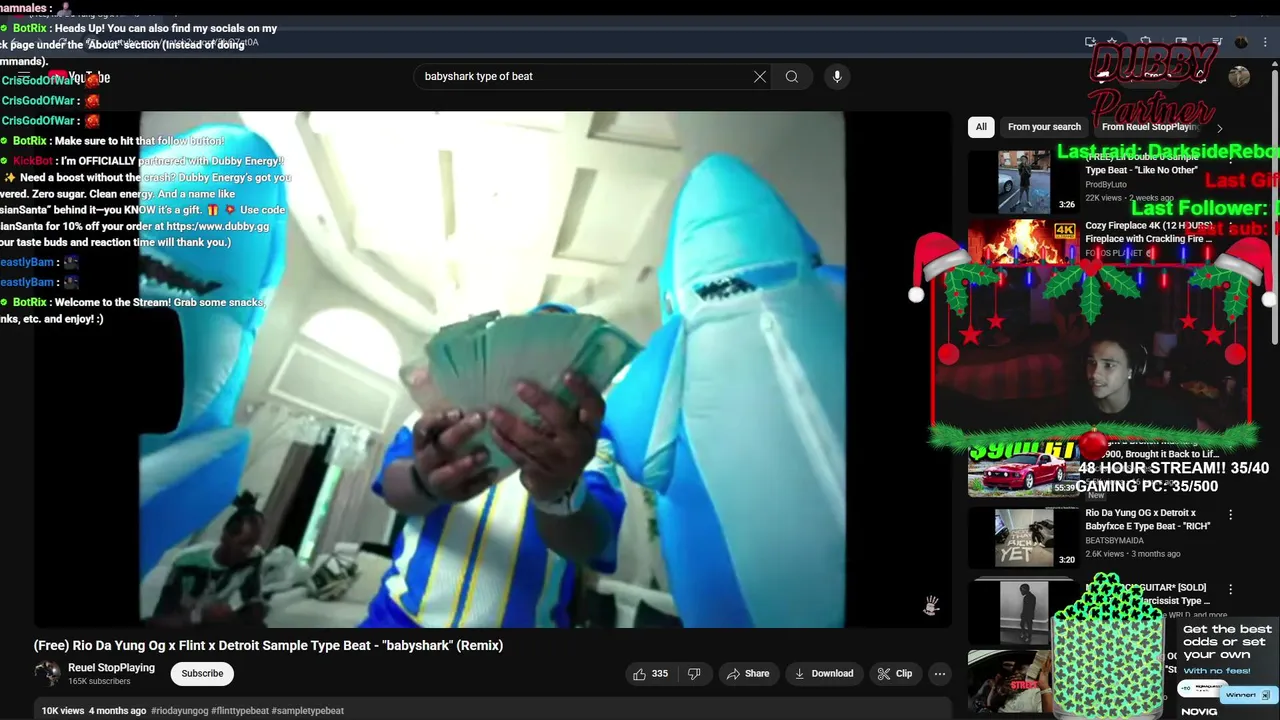Open ProdByLuto channel link

point(1106,185)
